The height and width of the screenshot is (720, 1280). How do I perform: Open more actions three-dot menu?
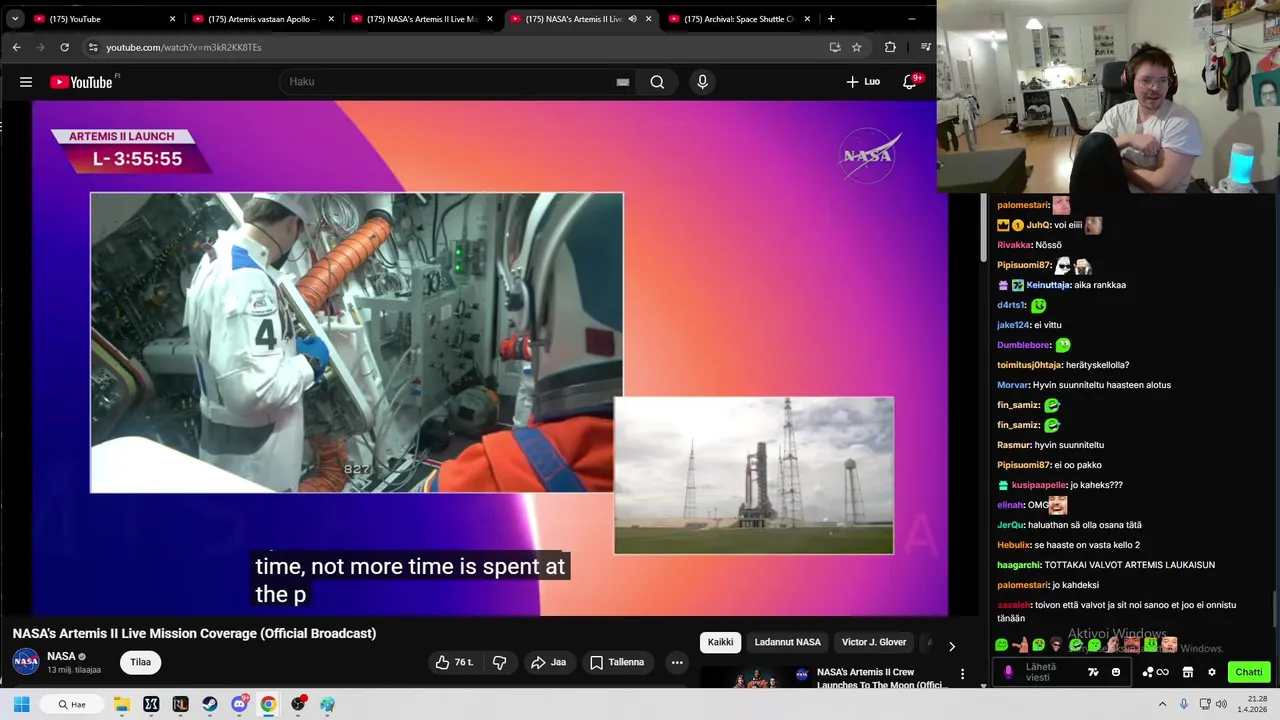click(677, 662)
